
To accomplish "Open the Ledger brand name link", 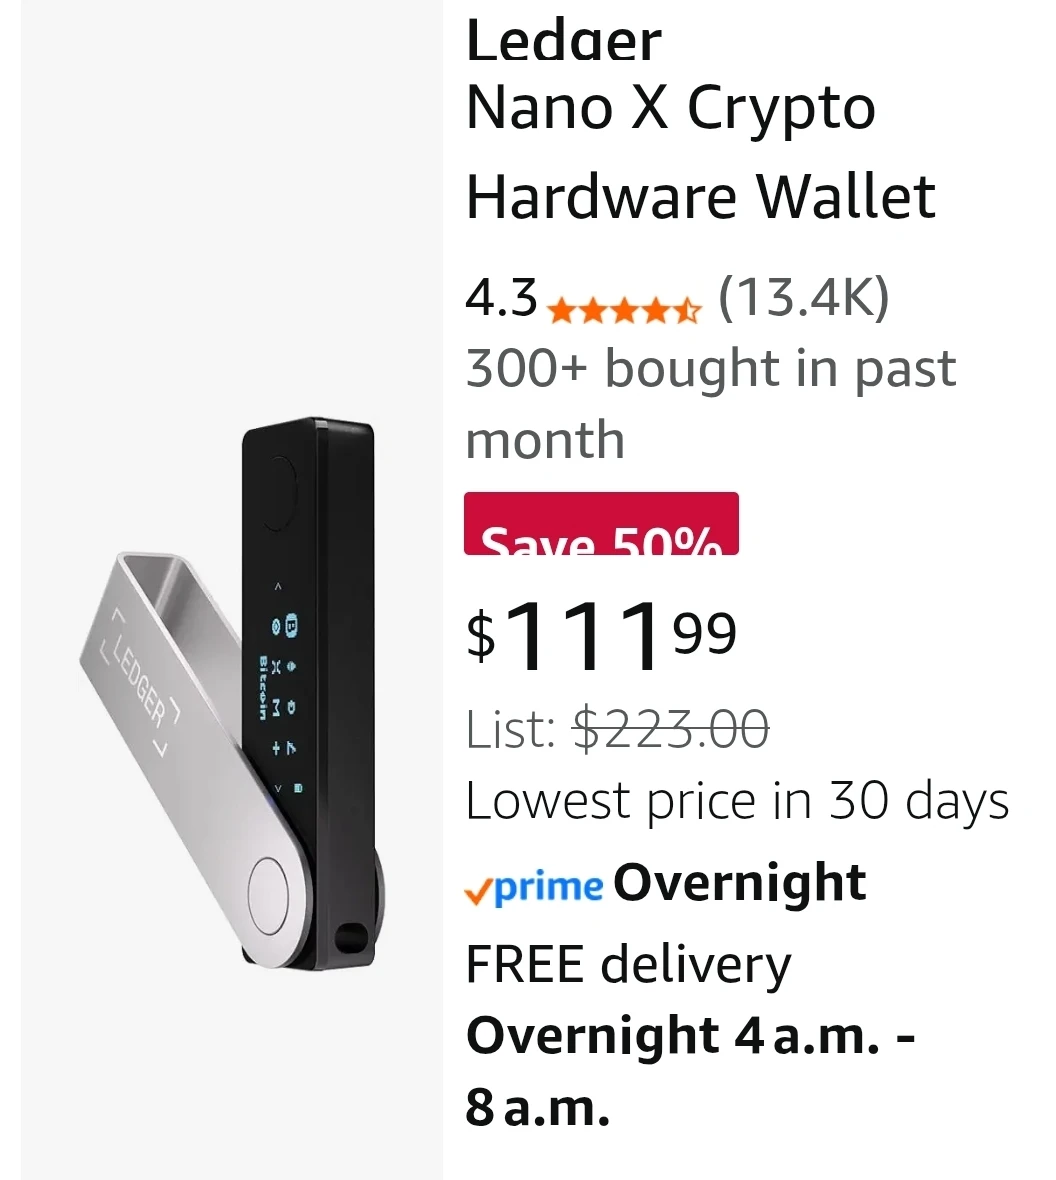I will click(x=563, y=40).
